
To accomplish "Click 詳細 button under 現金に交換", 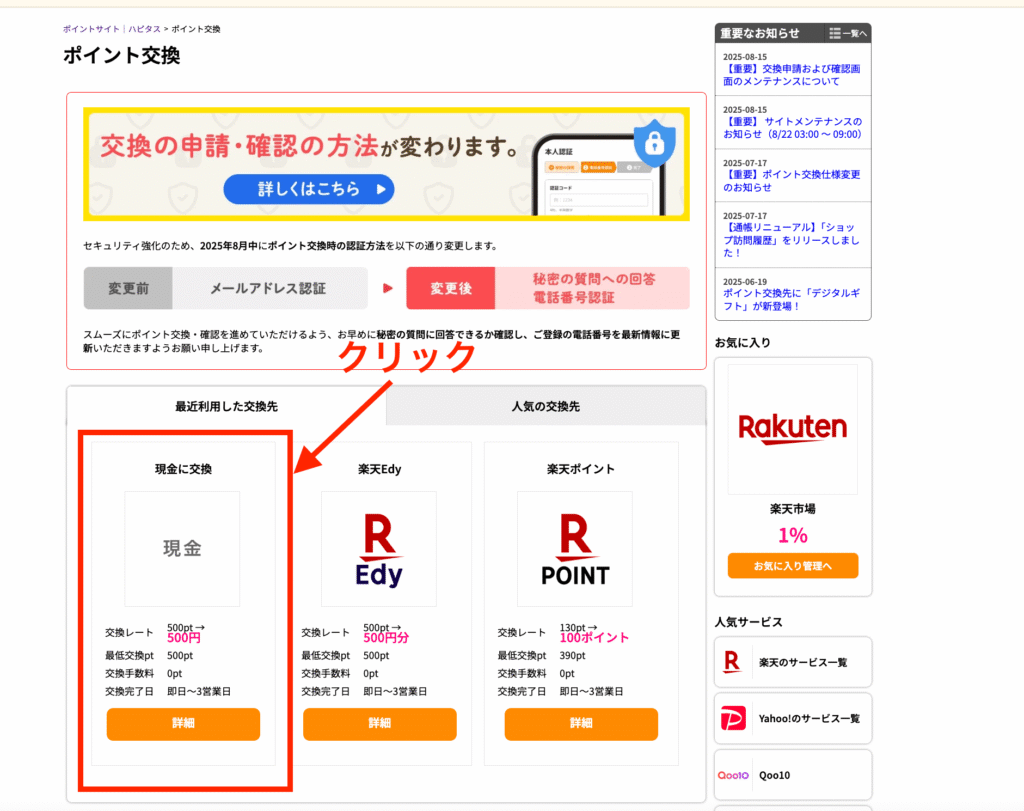I will click(x=184, y=724).
